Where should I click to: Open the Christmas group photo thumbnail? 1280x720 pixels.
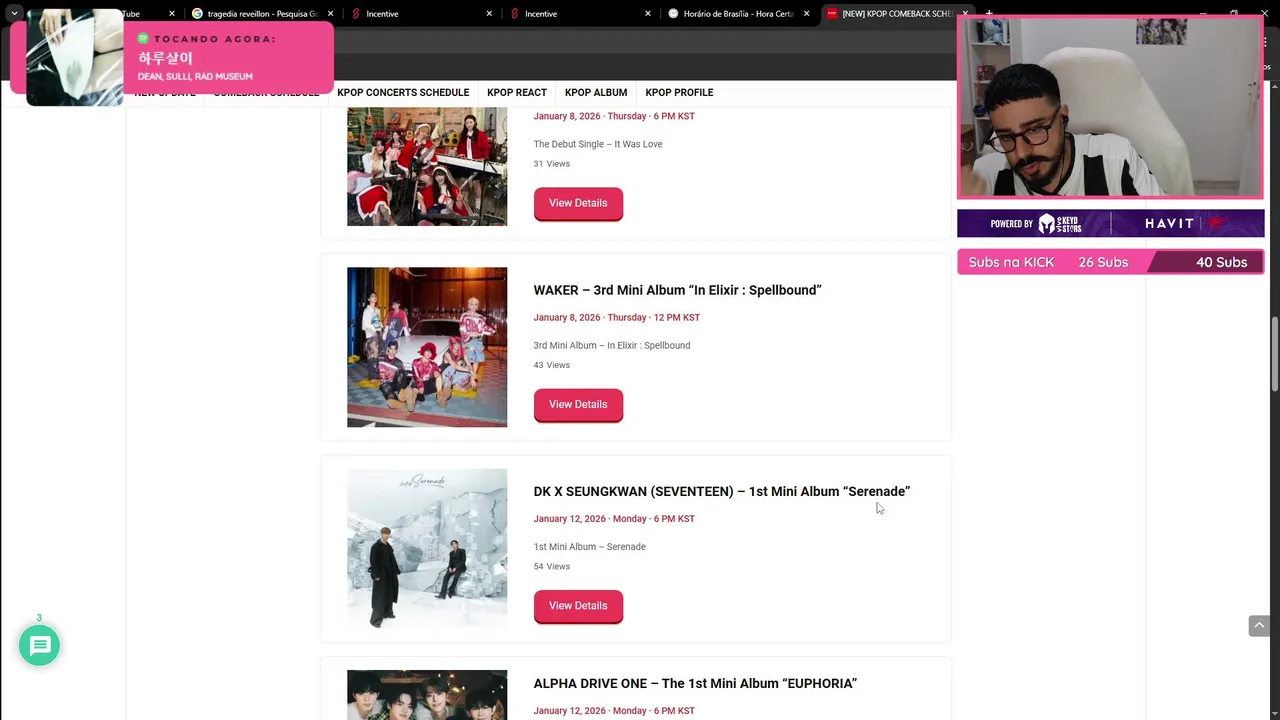pos(427,167)
